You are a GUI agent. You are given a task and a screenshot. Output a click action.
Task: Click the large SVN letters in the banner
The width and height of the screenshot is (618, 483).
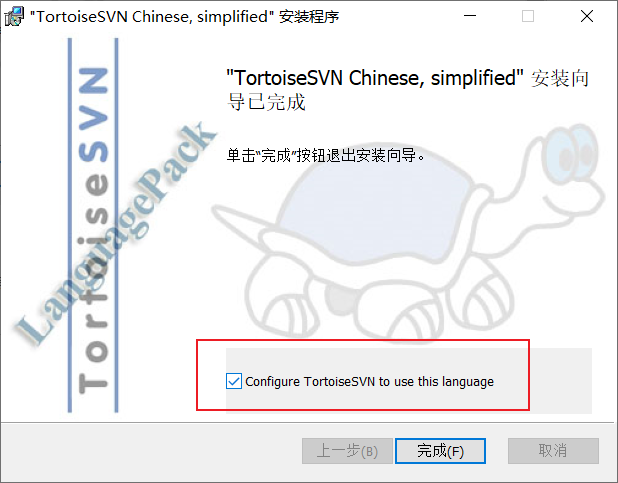(x=93, y=115)
